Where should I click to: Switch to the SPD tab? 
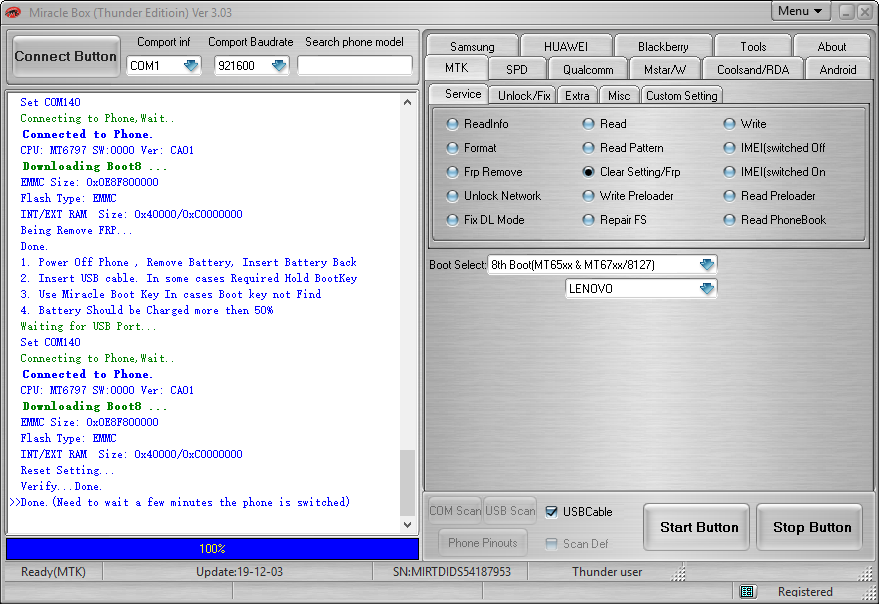[x=516, y=70]
